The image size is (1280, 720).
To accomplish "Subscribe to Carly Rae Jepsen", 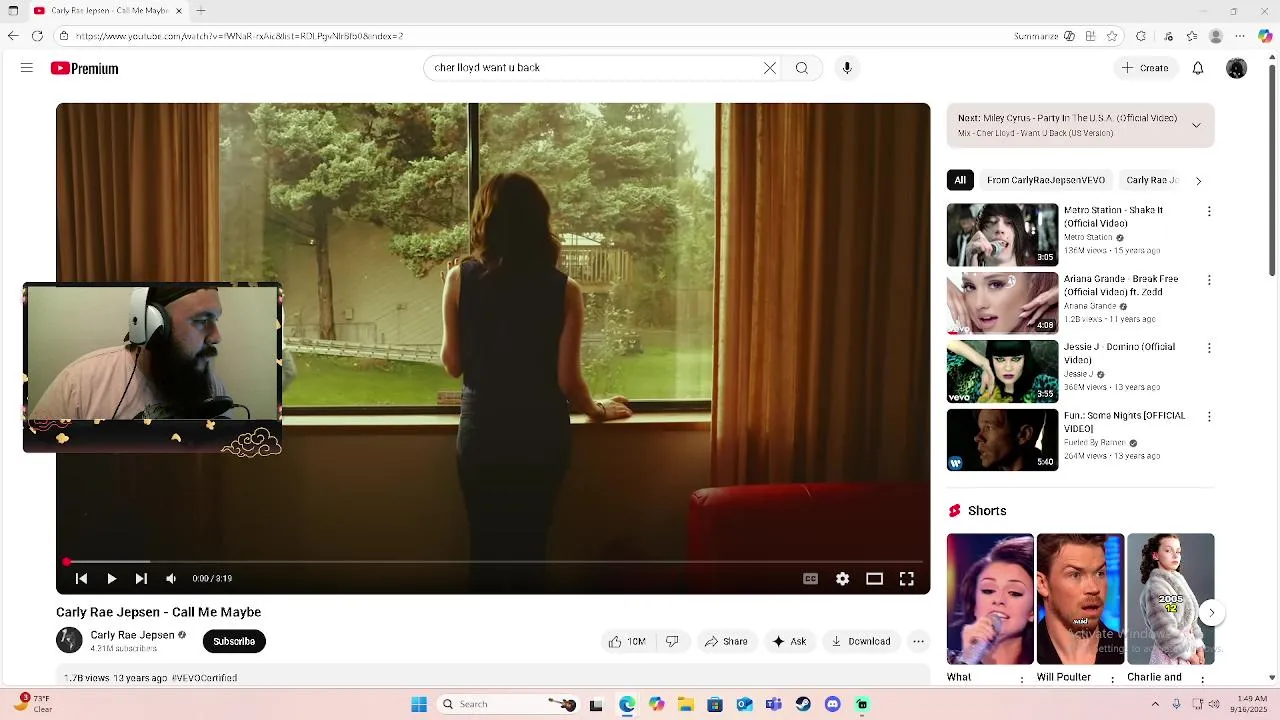I will (234, 641).
